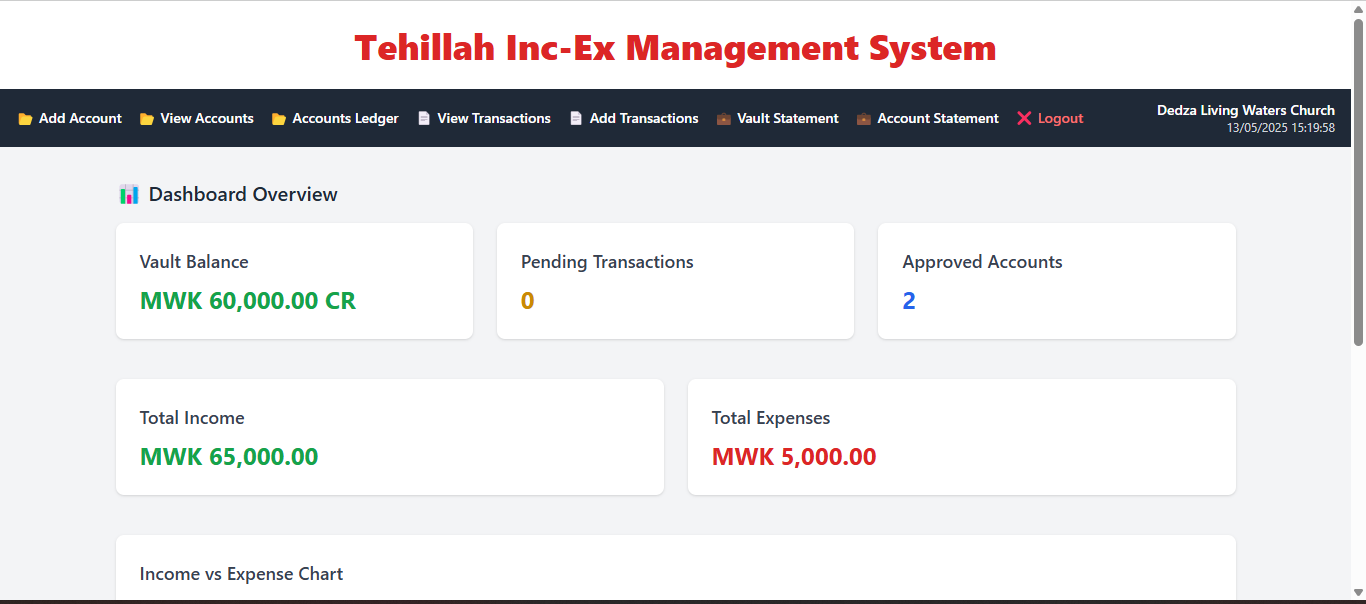Click the Pending Transactions count card
Image resolution: width=1366 pixels, height=604 pixels.
point(675,281)
